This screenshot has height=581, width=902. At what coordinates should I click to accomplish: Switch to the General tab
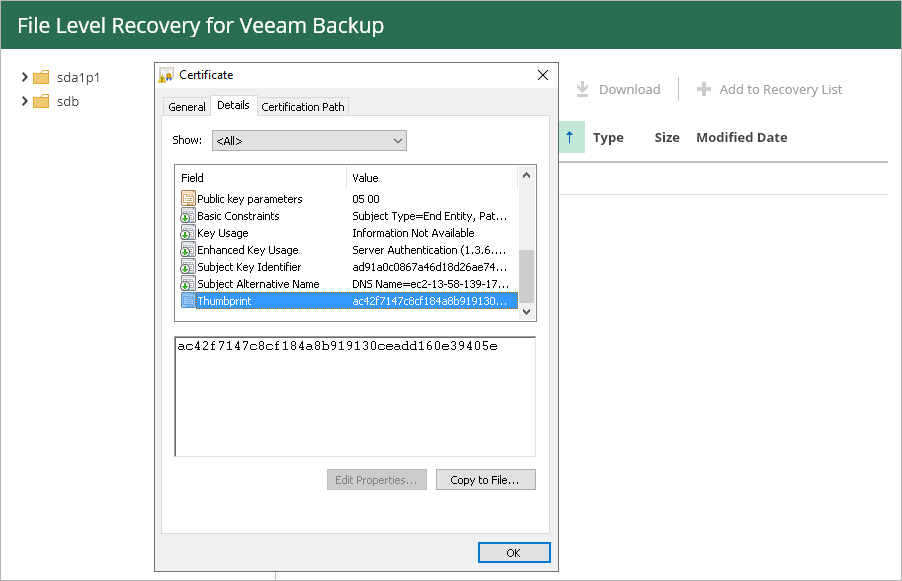click(x=187, y=107)
